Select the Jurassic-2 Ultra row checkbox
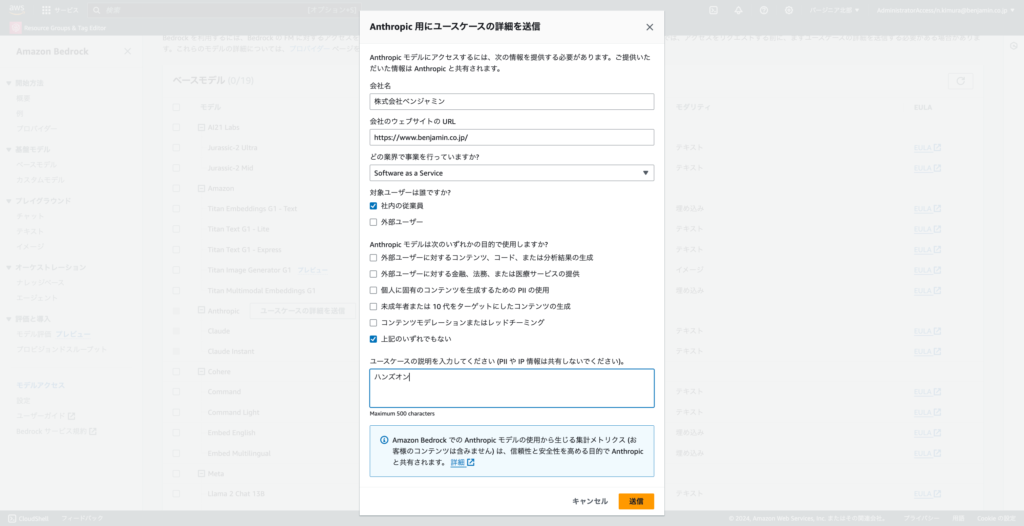The width and height of the screenshot is (1024, 526). coord(176,148)
